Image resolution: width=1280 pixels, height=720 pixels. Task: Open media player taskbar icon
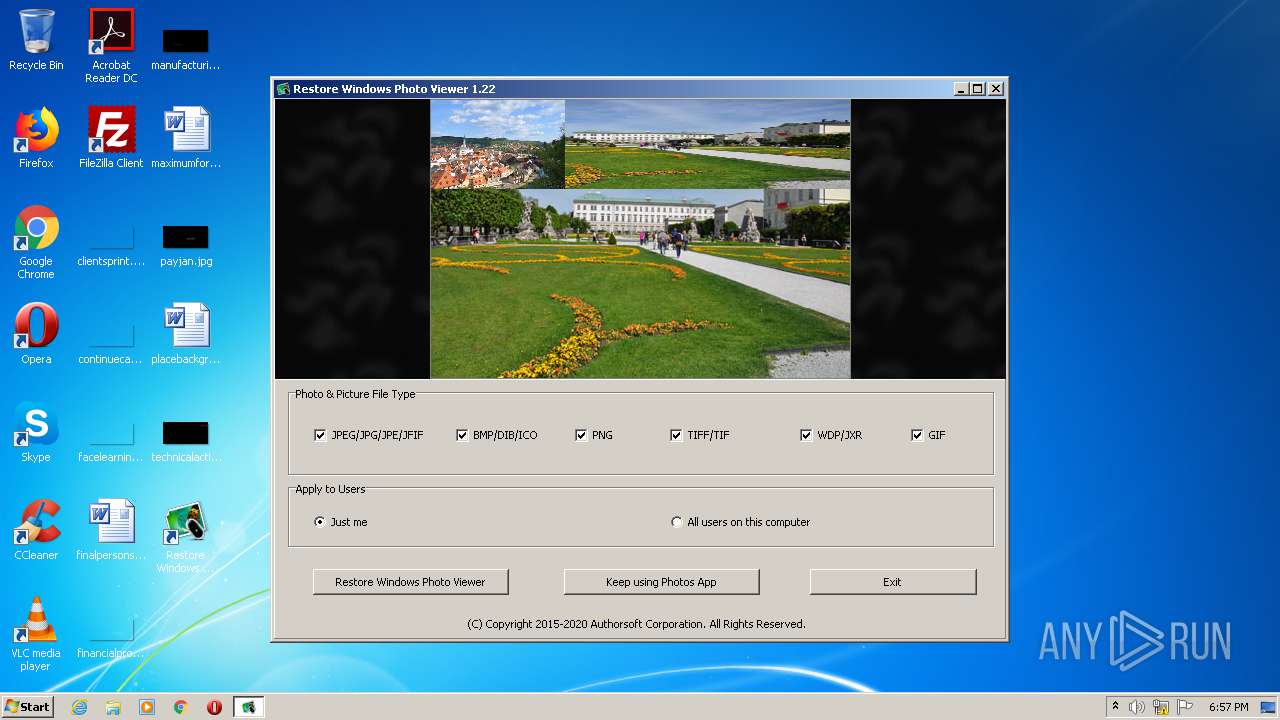coord(147,707)
